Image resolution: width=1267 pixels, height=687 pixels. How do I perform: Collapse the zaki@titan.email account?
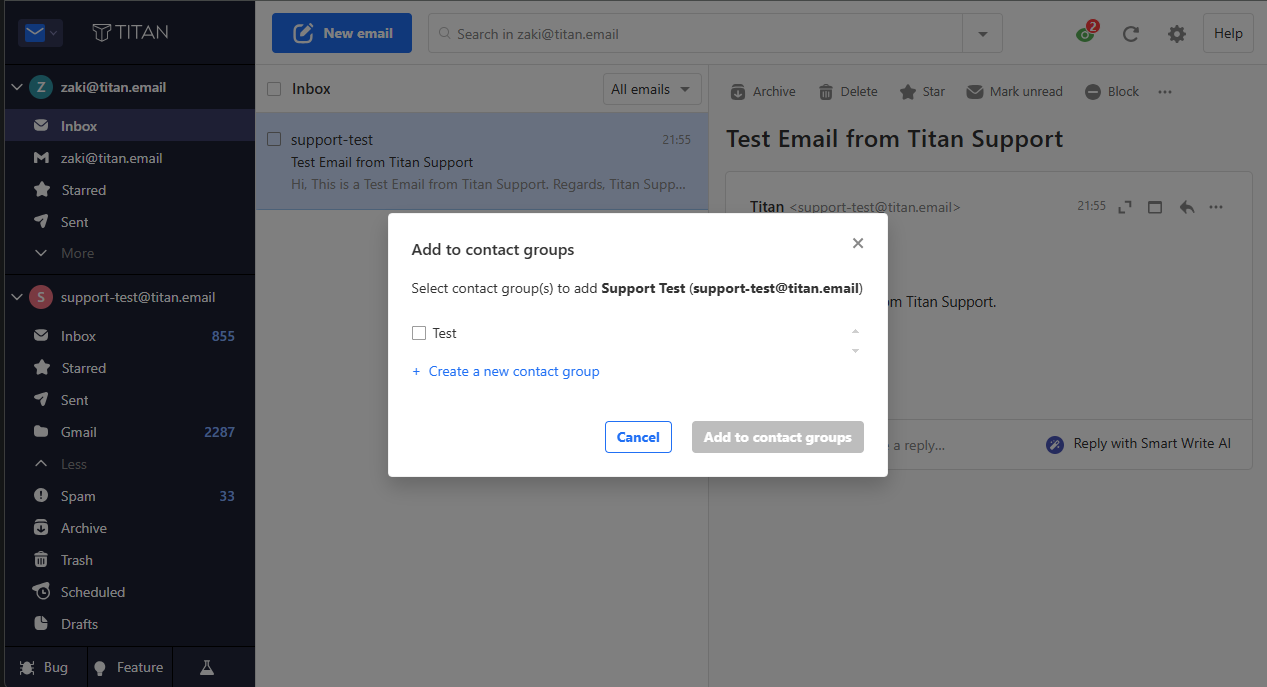pyautogui.click(x=16, y=87)
